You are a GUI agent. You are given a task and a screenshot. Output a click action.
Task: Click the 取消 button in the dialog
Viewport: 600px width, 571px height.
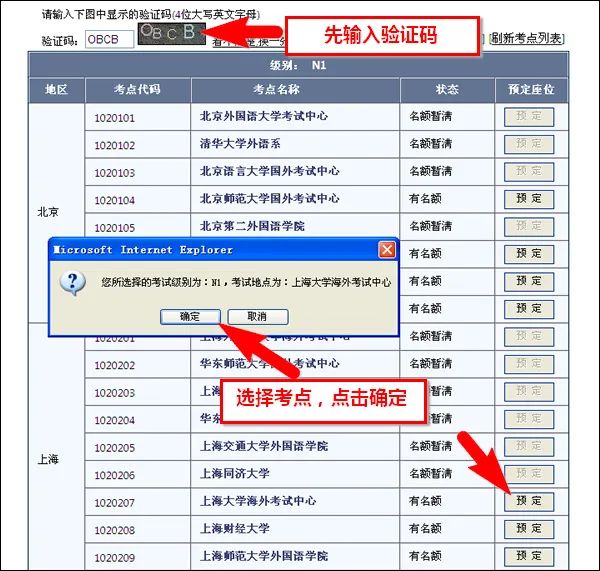(x=258, y=316)
